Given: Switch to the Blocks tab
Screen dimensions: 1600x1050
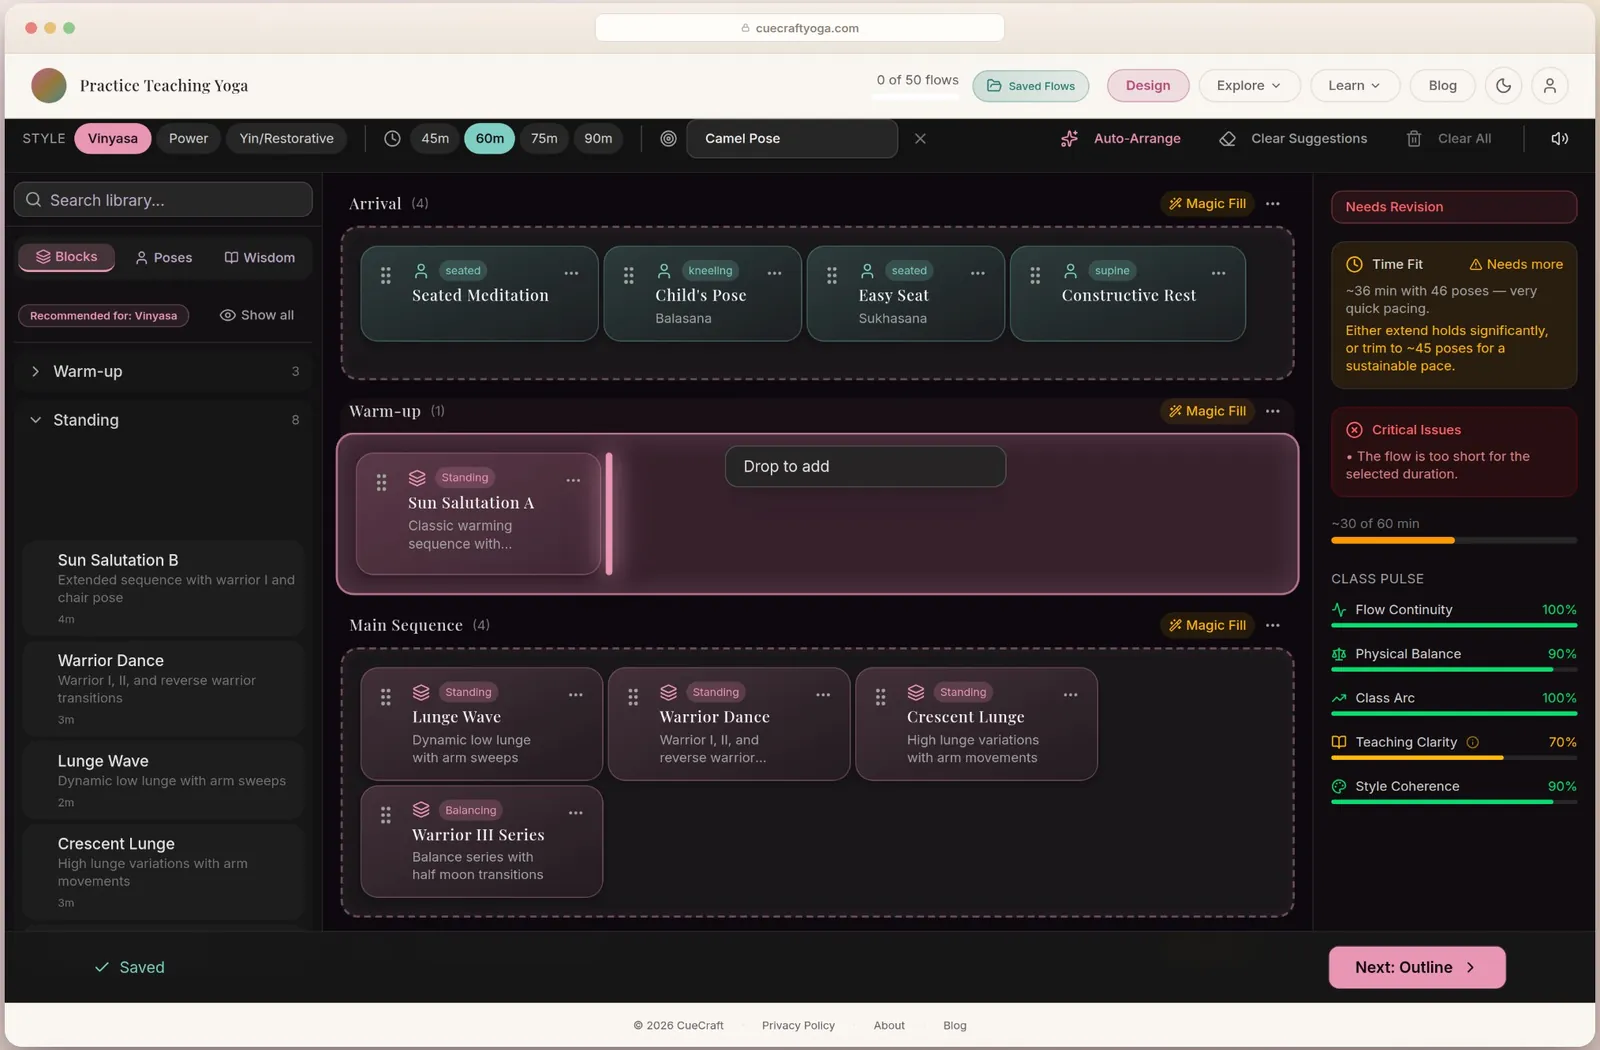Looking at the screenshot, I should (x=66, y=258).
